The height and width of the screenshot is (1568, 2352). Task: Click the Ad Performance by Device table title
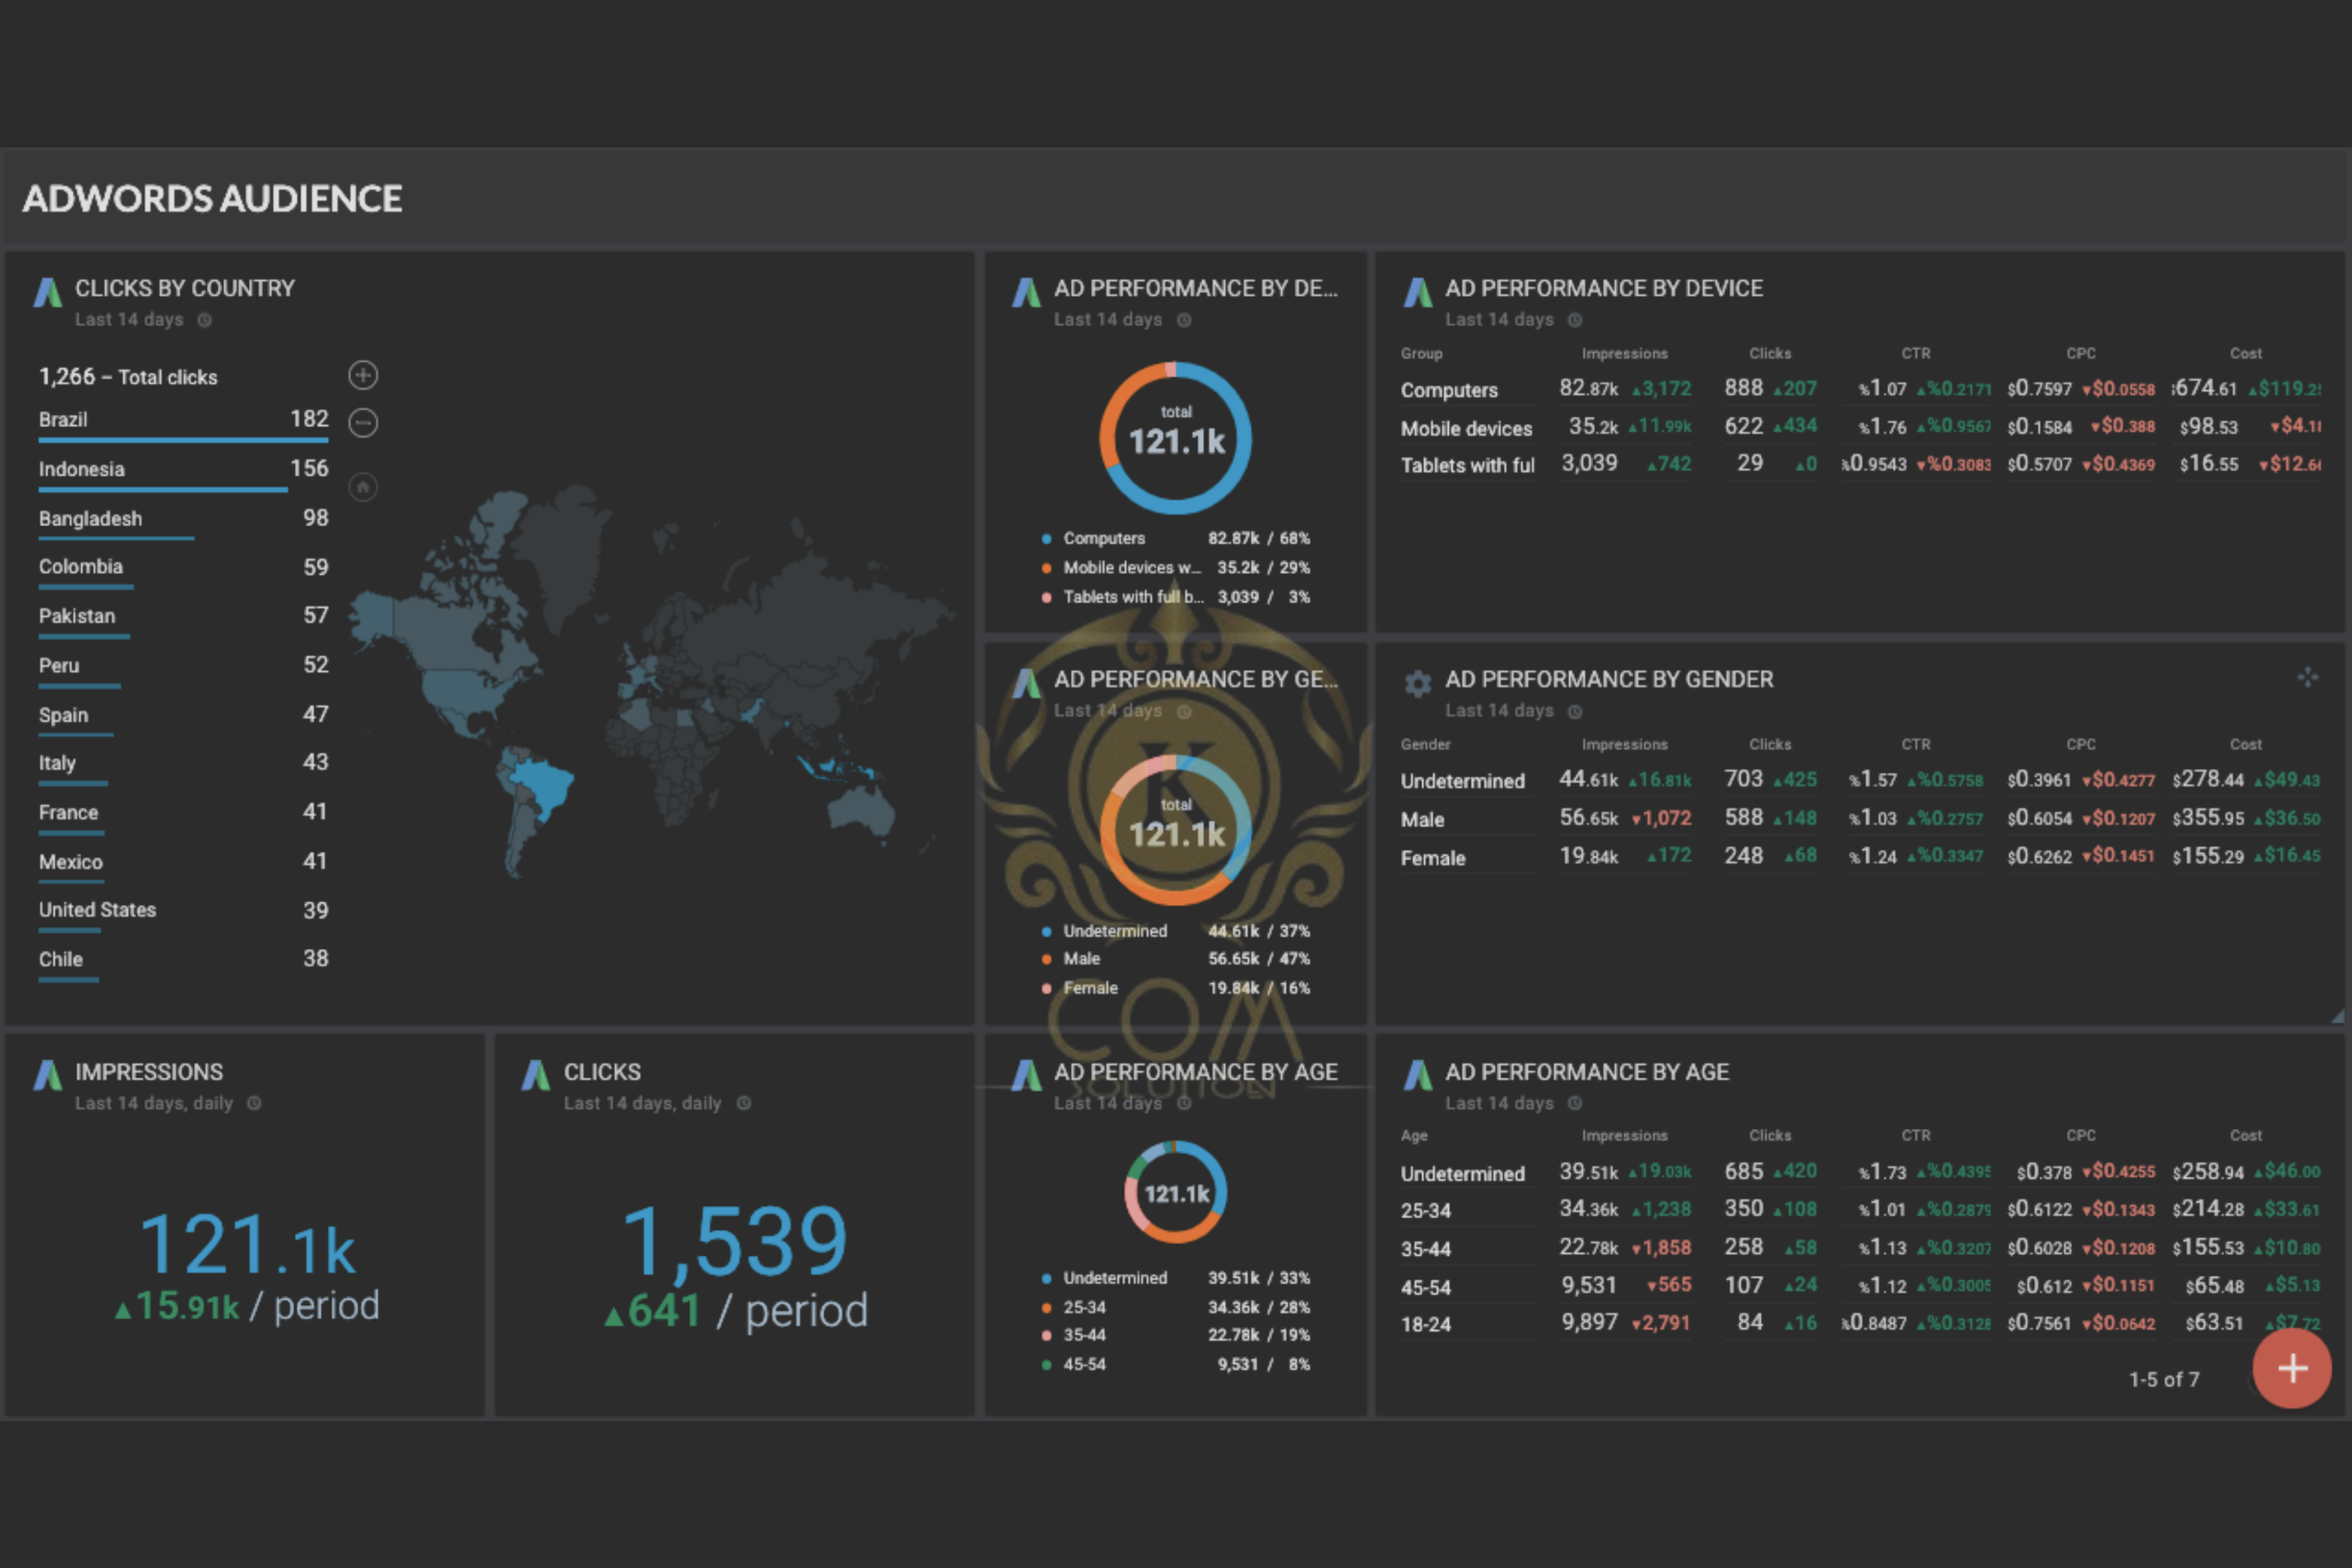pyautogui.click(x=1603, y=288)
